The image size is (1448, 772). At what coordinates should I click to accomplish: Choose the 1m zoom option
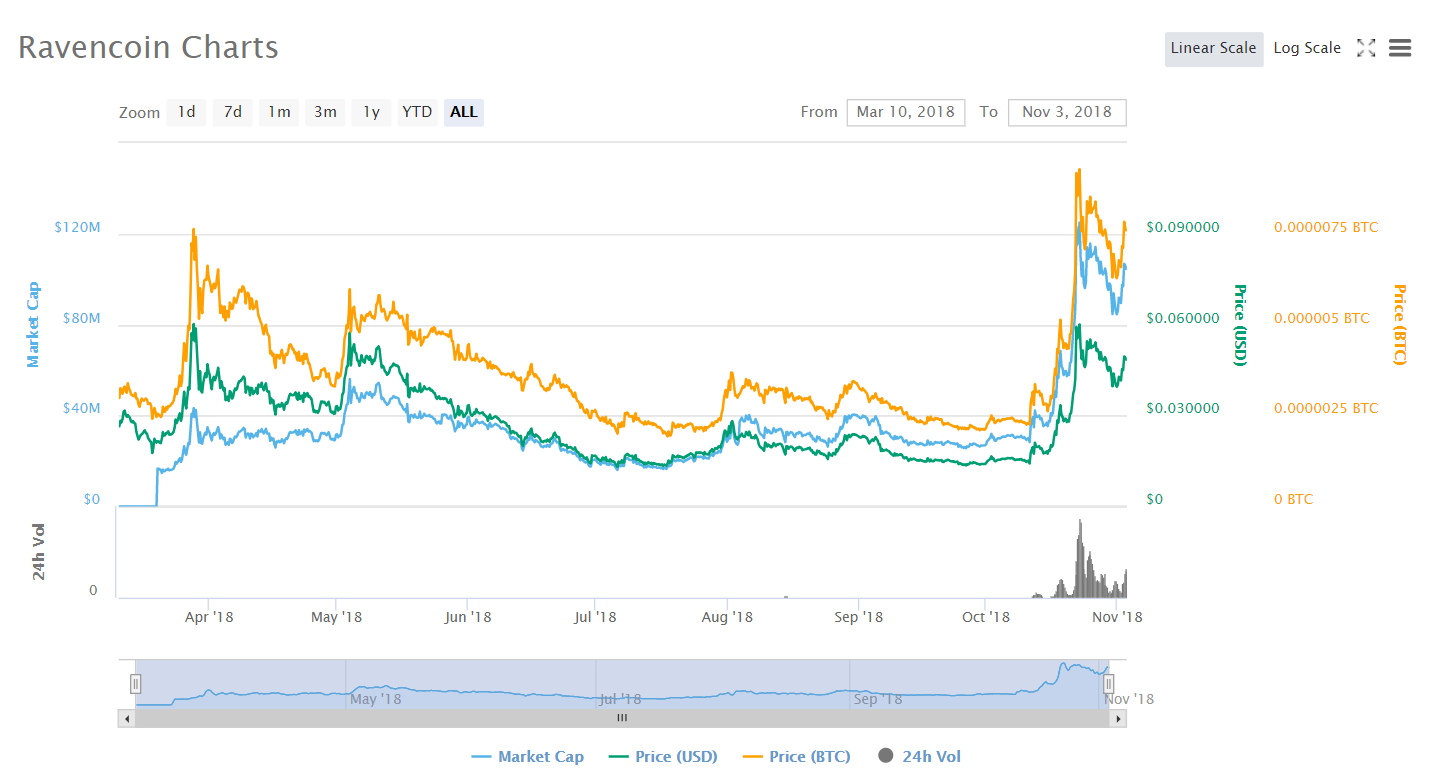pos(278,112)
